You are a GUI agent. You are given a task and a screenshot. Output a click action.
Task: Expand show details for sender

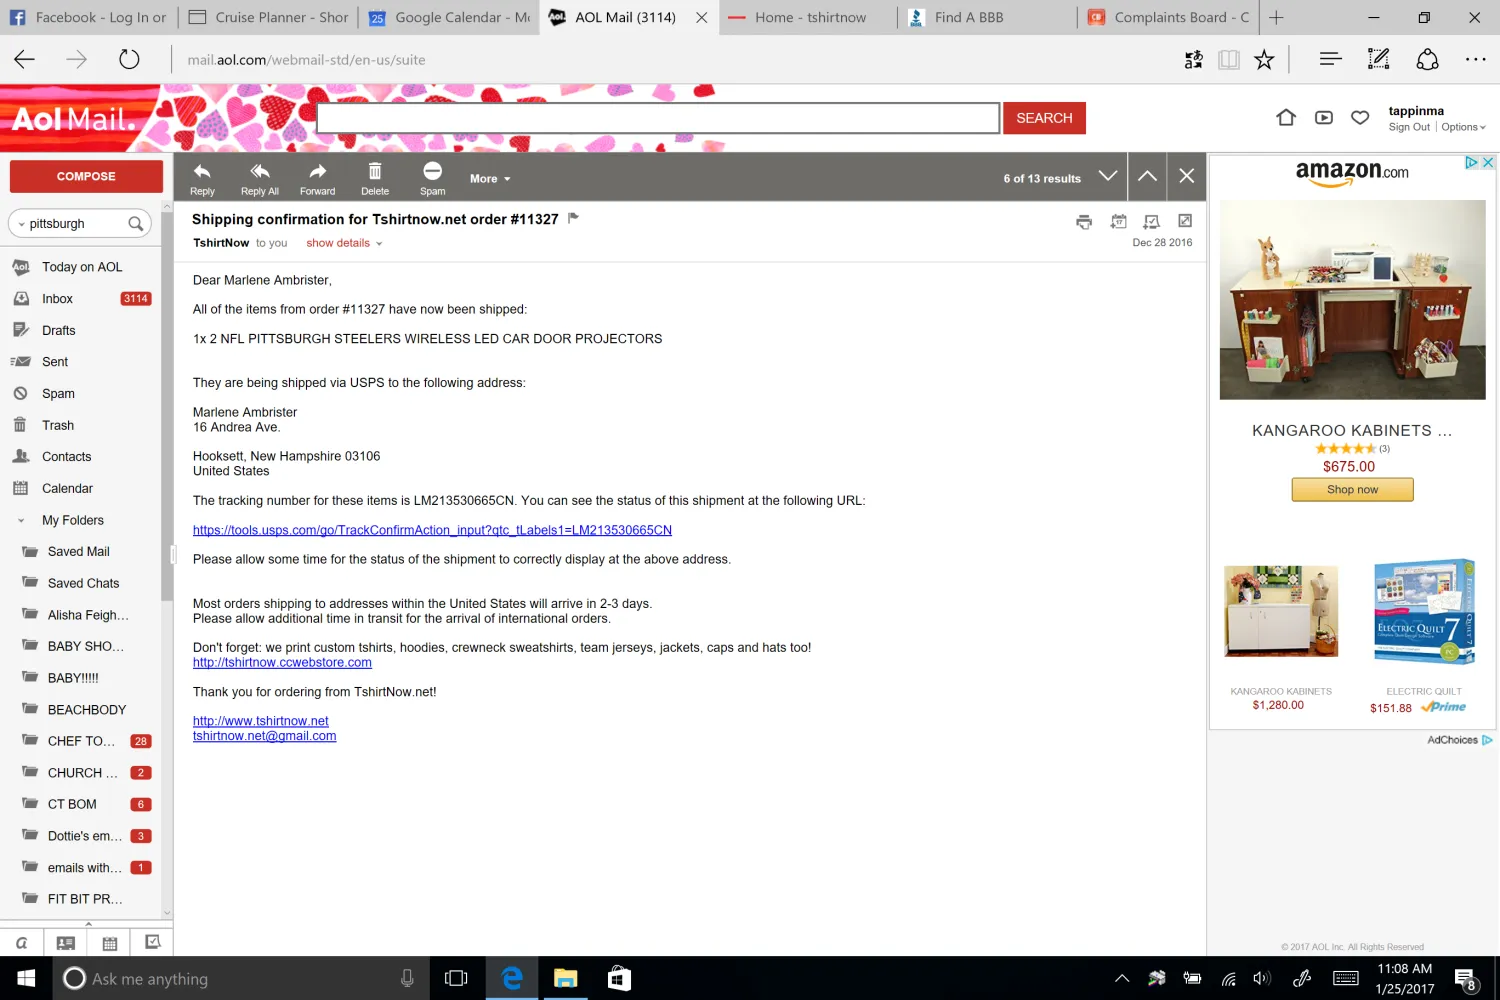click(344, 243)
